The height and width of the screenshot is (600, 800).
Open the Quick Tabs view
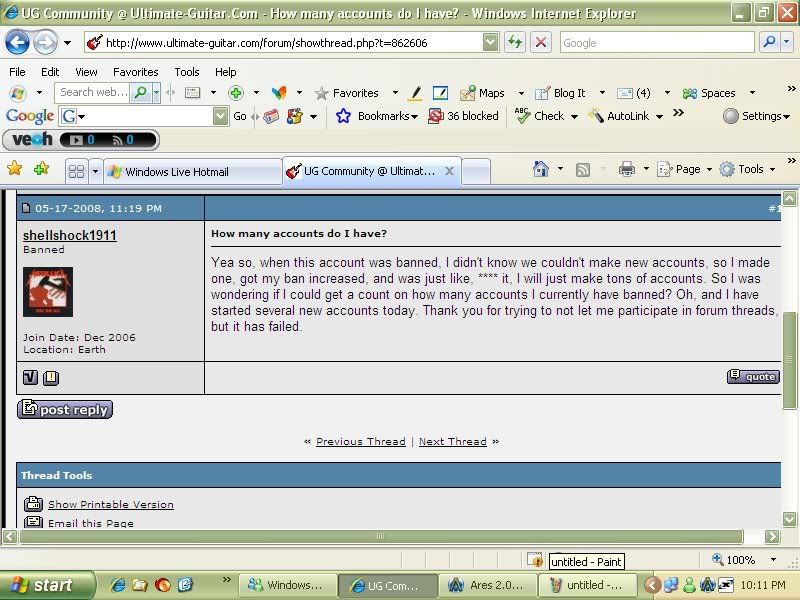point(77,171)
